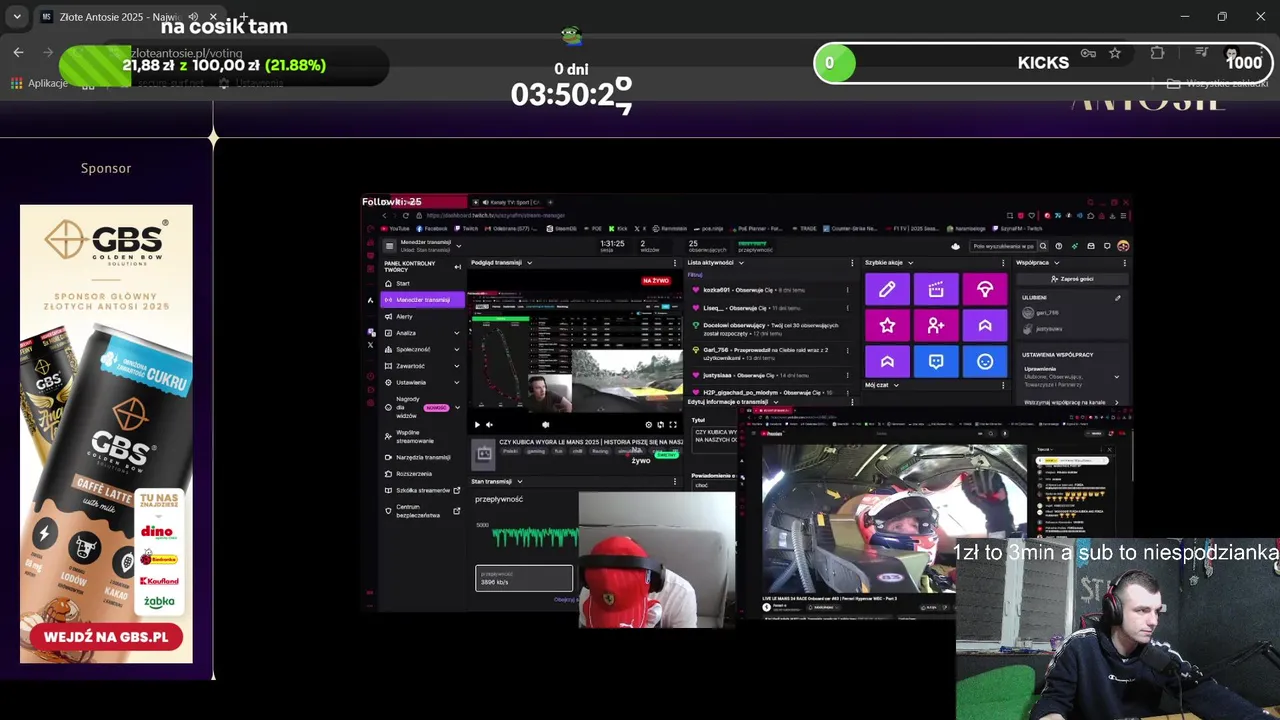Click the fullscreen icon in stream preview
This screenshot has height=720, width=1280.
click(672, 425)
